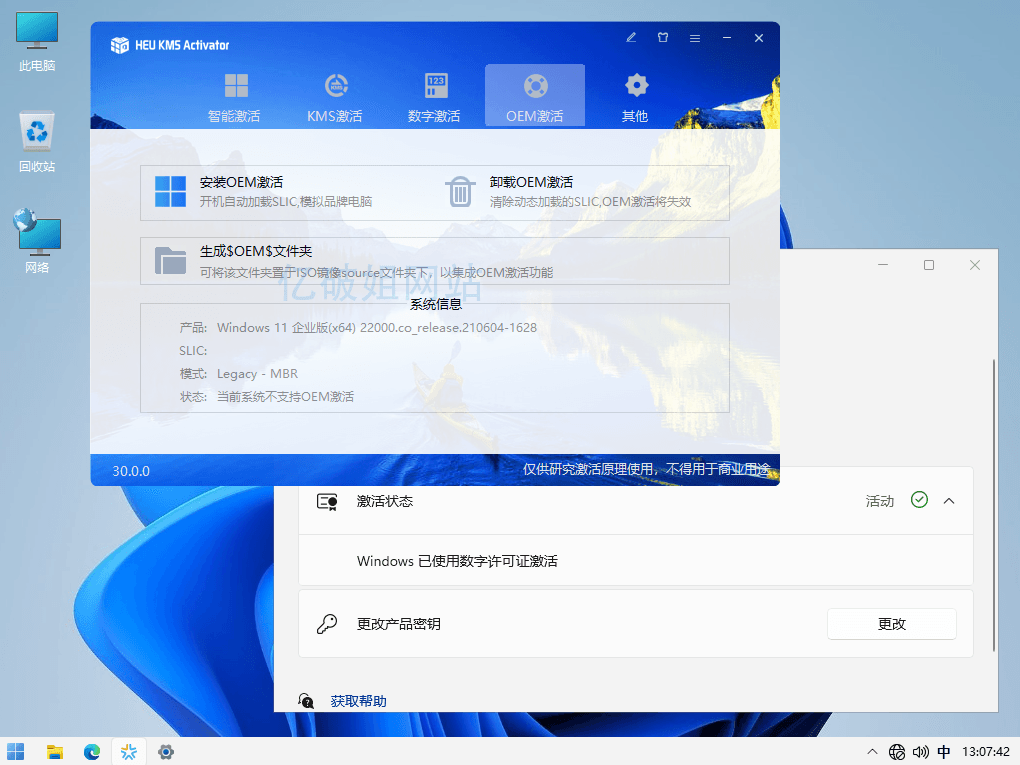The image size is (1020, 765).
Task: Close the Settings window
Action: tap(974, 265)
